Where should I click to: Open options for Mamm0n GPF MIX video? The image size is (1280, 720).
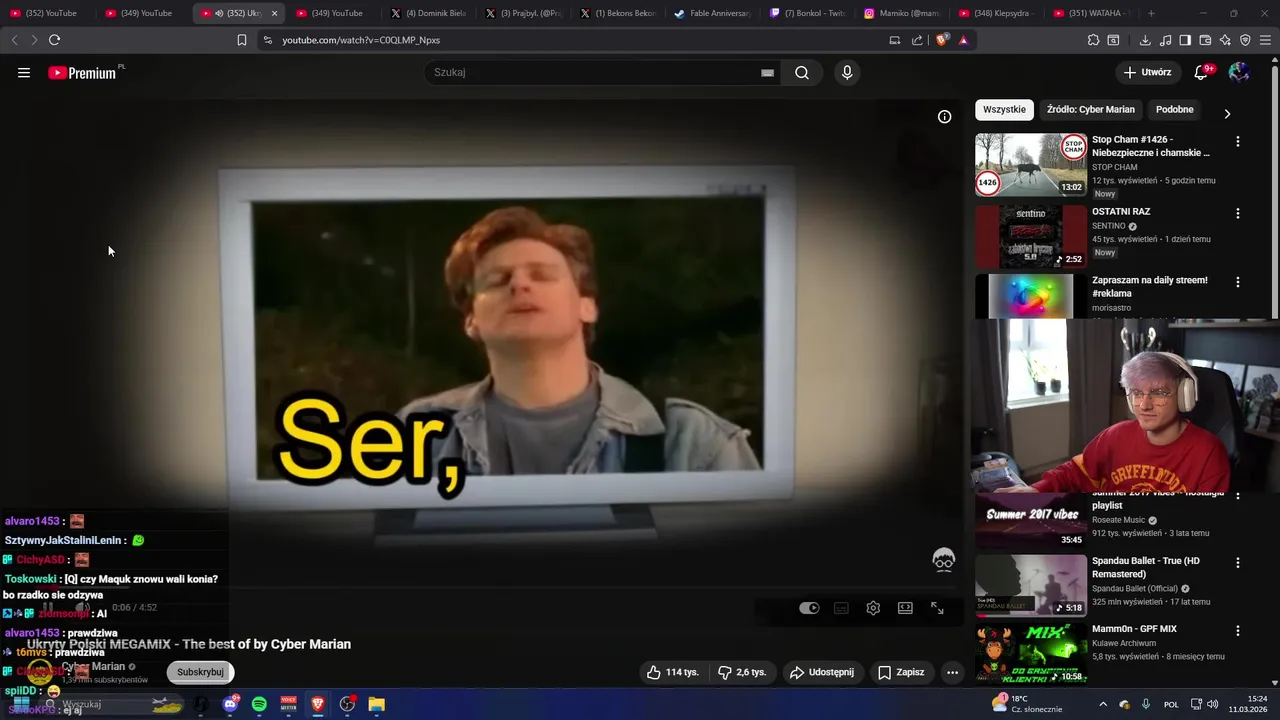[1238, 631]
